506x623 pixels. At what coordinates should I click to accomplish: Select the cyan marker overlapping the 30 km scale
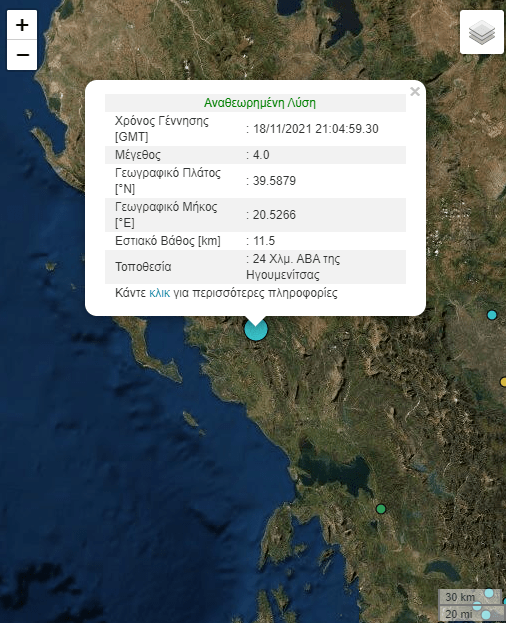(x=489, y=593)
